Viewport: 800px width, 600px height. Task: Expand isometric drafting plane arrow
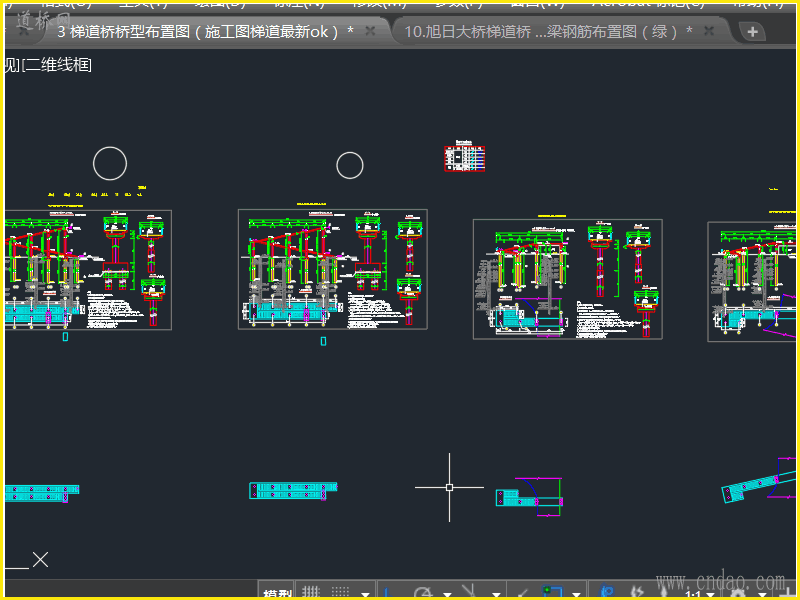point(496,594)
